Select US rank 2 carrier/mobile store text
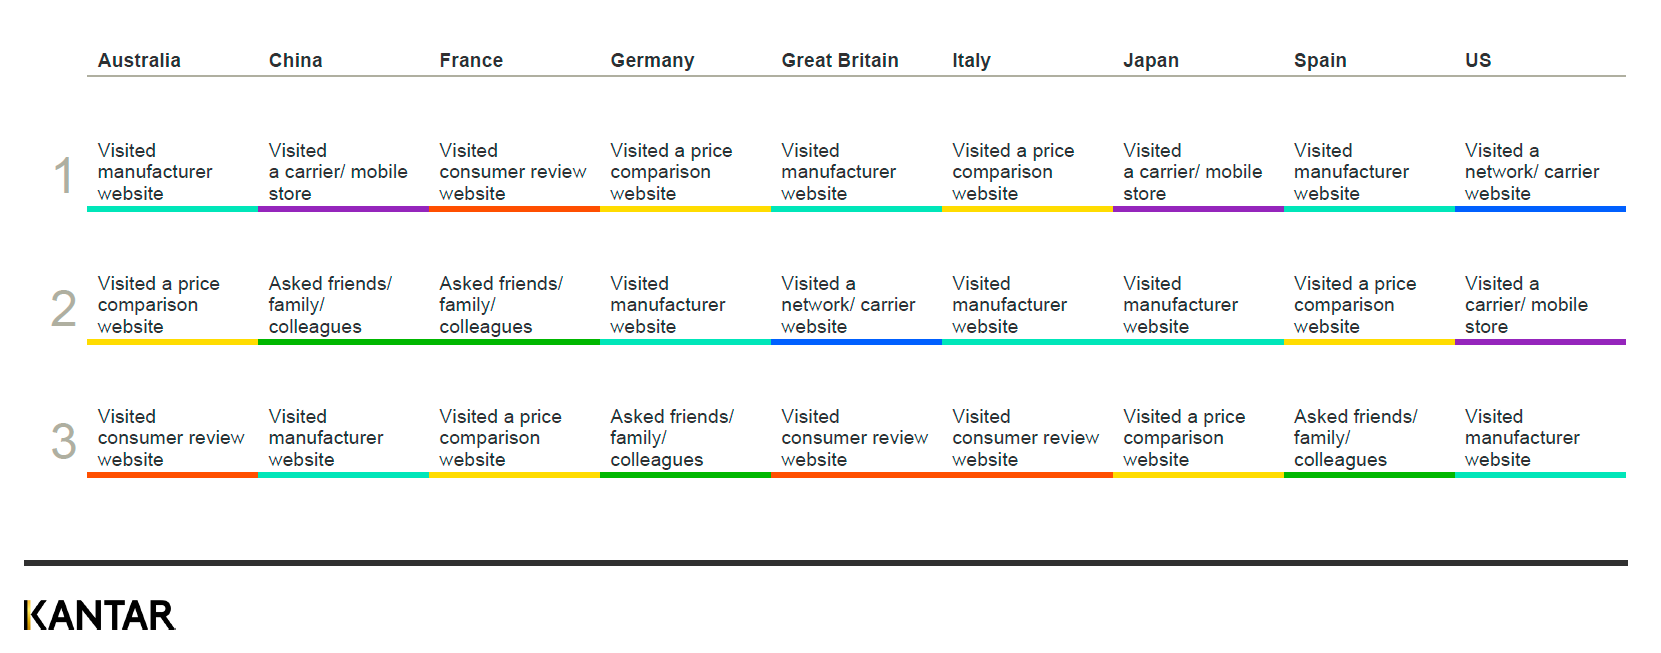This screenshot has width=1661, height=653. pos(1525,305)
